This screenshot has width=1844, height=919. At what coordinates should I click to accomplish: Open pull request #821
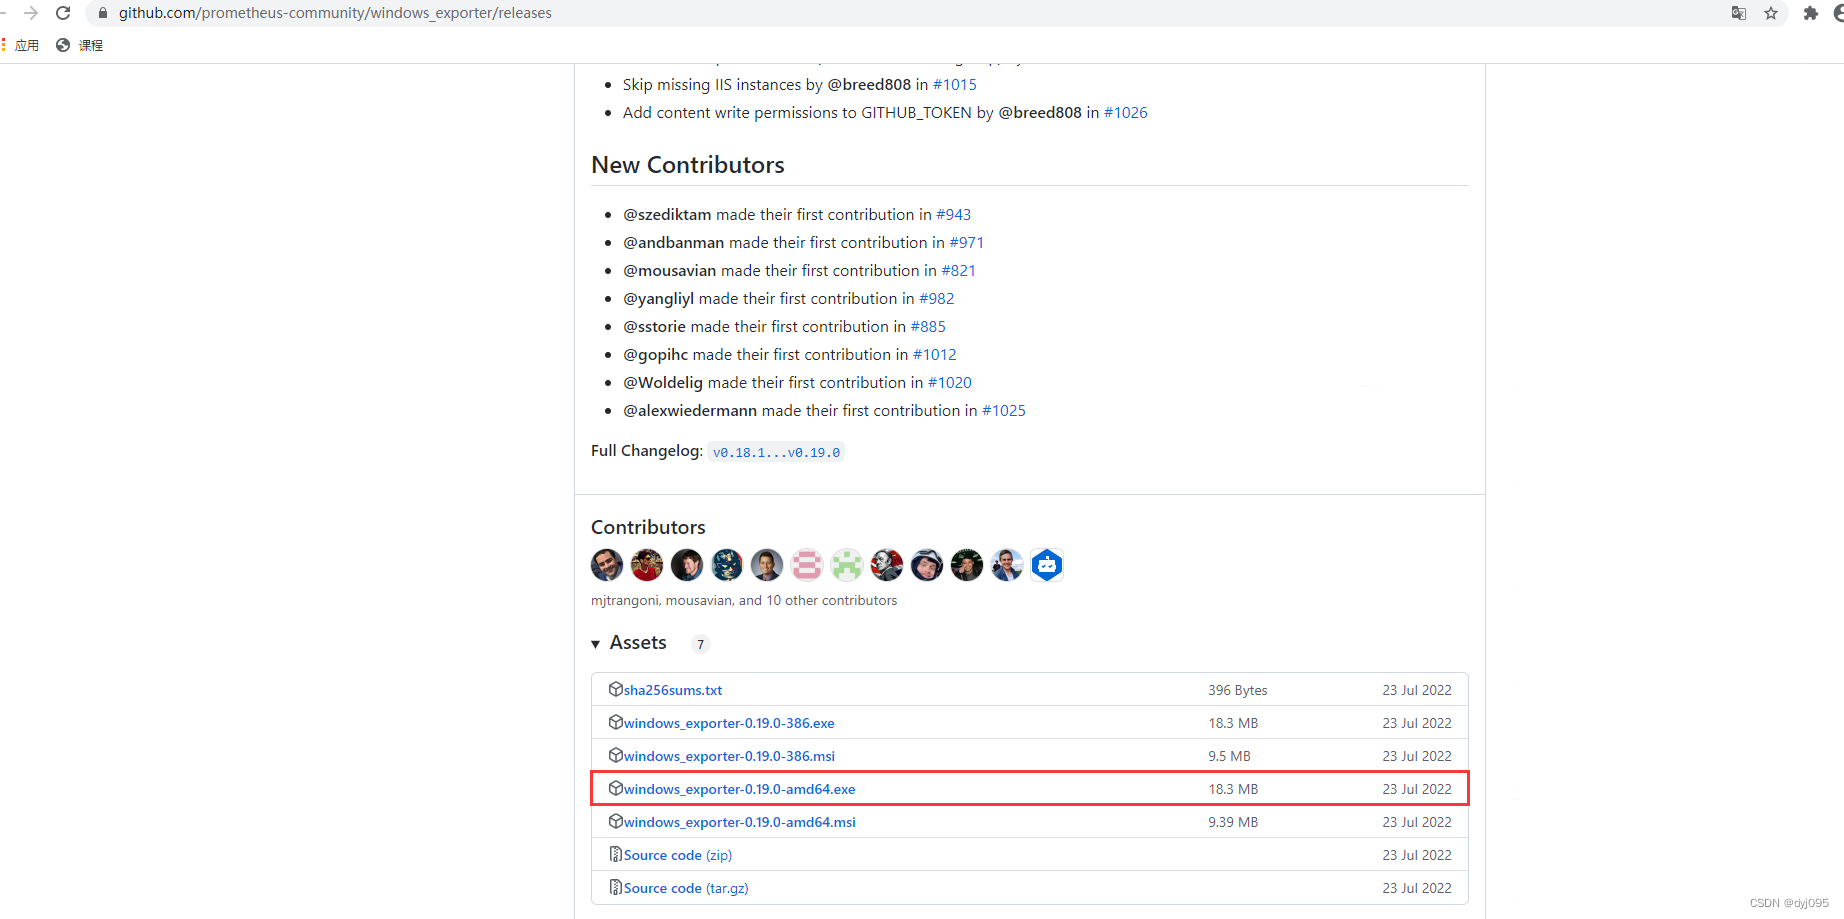pos(959,271)
